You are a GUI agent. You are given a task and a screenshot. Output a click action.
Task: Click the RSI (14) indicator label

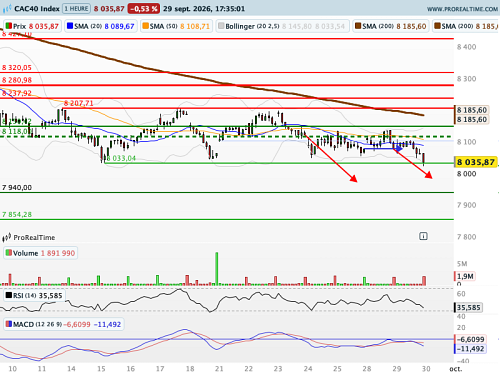click(35, 295)
